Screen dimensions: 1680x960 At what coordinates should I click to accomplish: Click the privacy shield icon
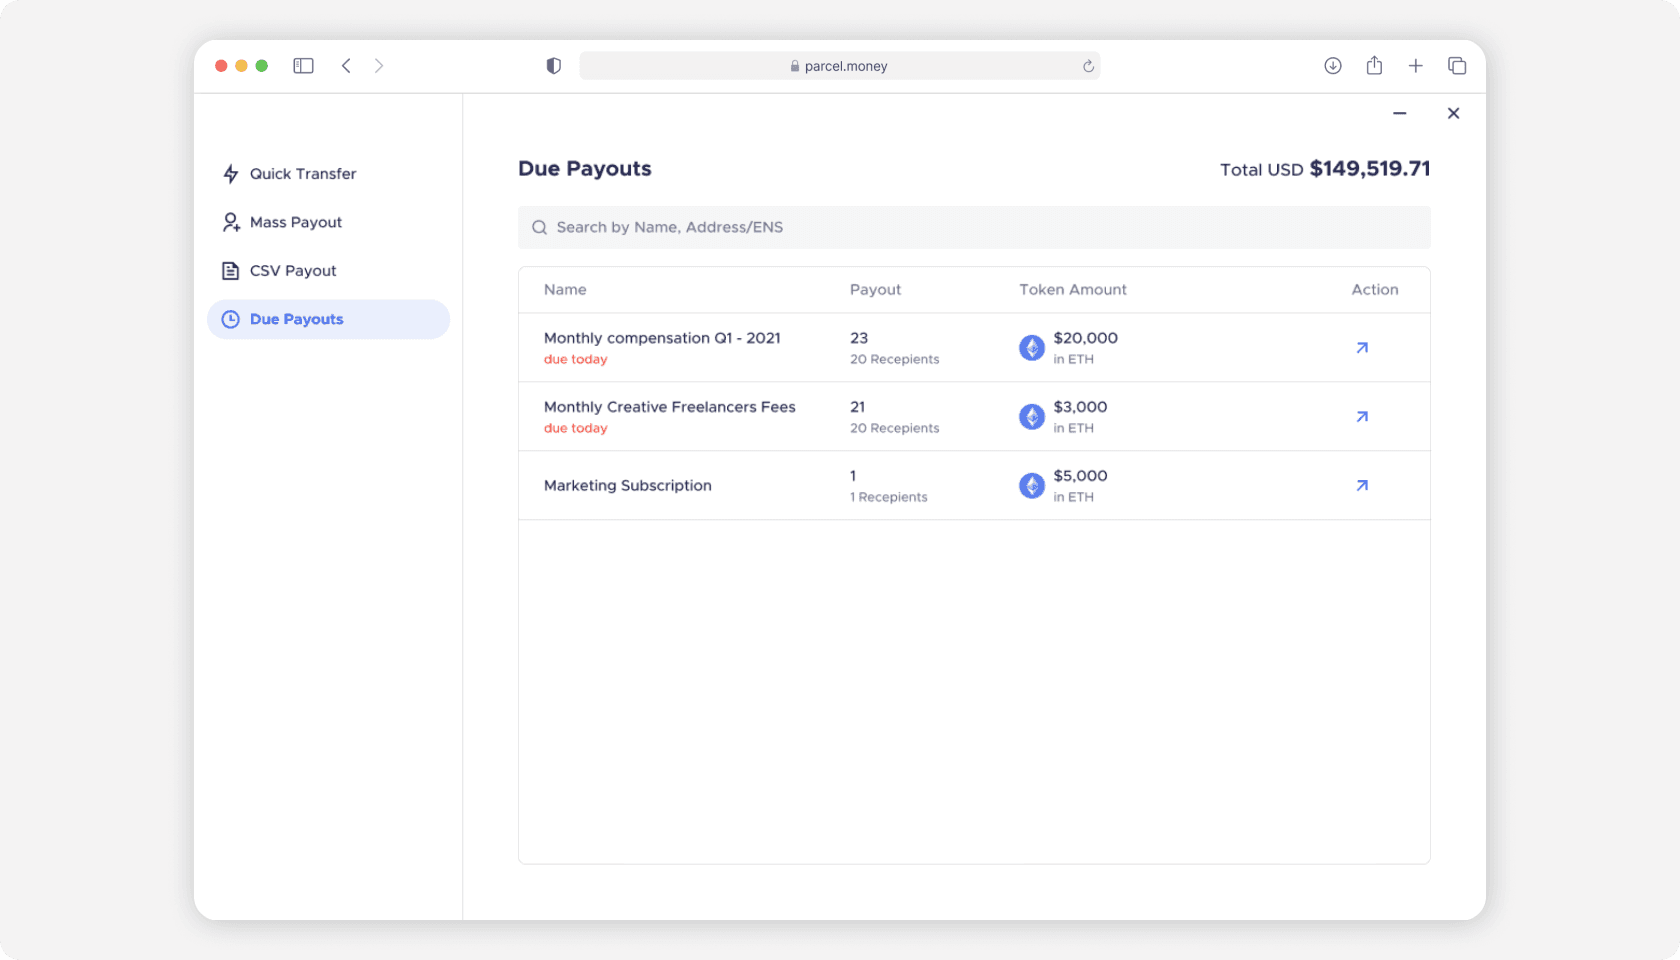pos(554,66)
